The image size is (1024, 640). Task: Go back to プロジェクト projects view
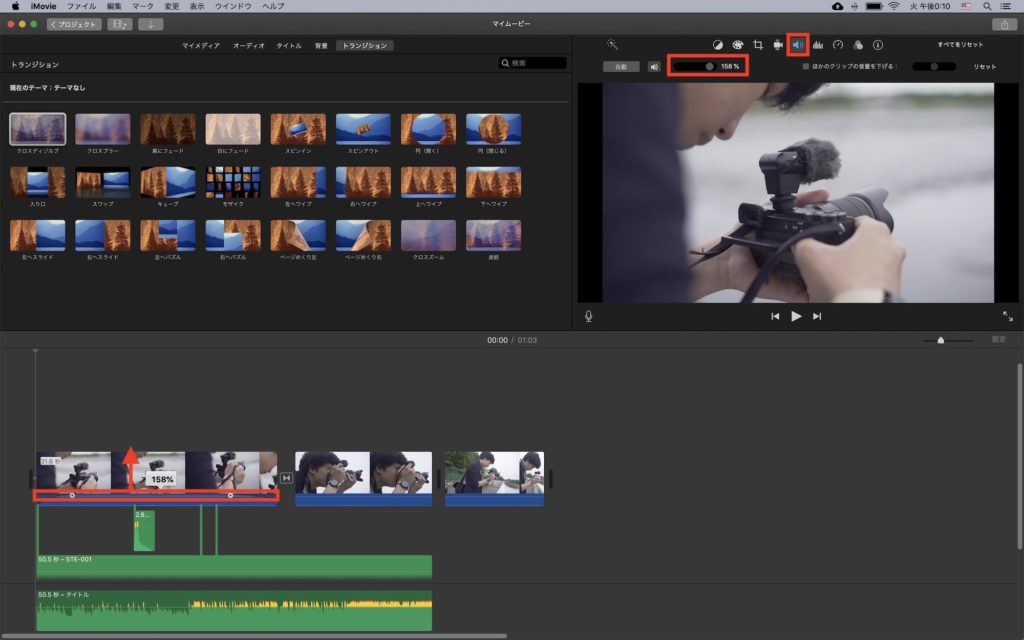74,24
